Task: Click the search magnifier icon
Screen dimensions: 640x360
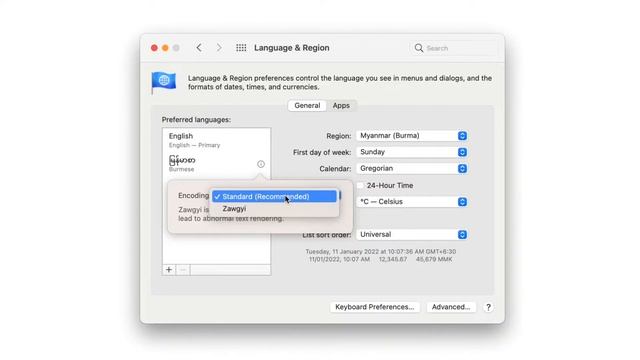Action: point(418,48)
